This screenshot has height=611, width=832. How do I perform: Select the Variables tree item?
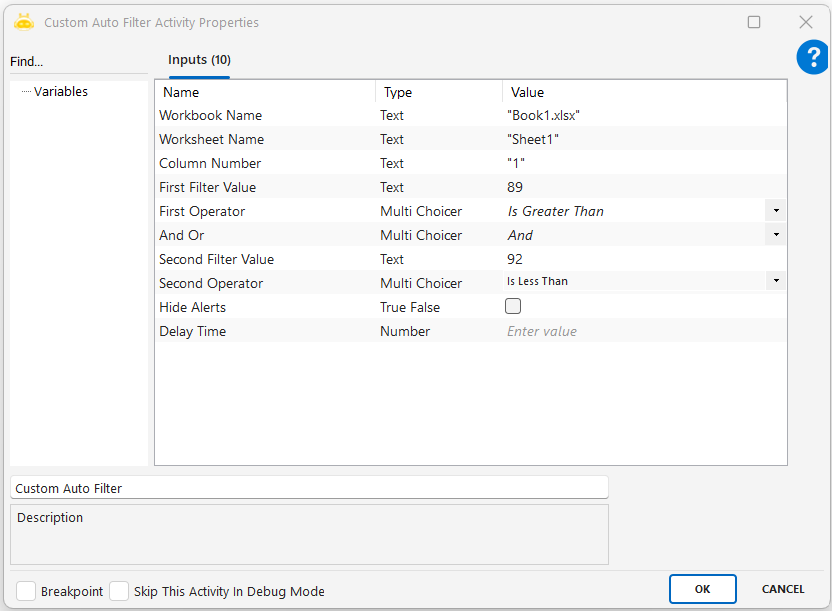click(x=61, y=92)
